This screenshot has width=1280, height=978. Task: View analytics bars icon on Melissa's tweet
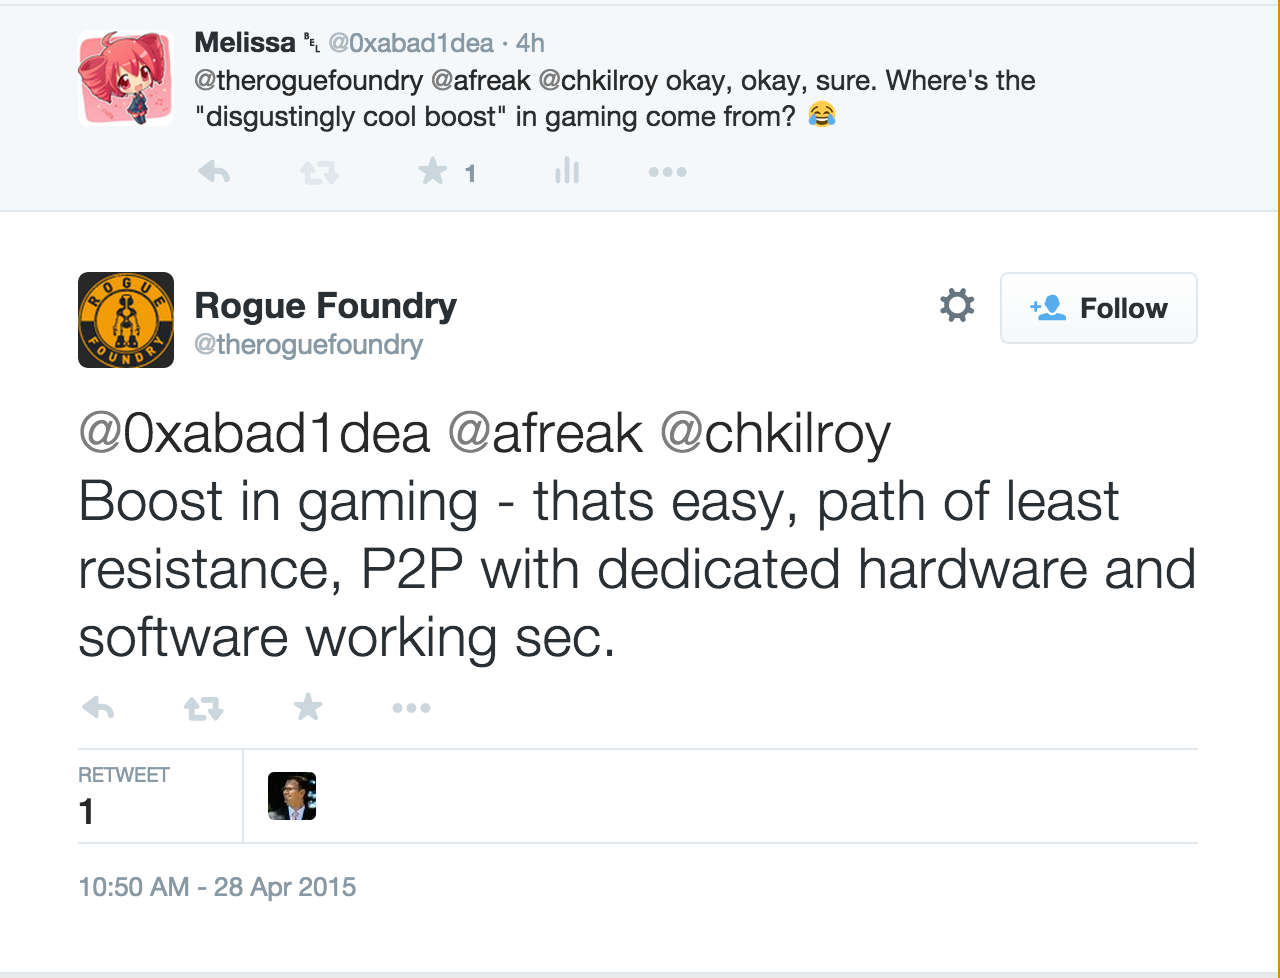click(x=567, y=171)
